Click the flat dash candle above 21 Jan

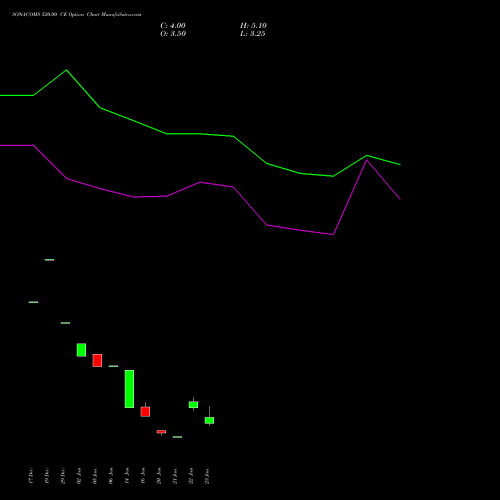pos(177,437)
